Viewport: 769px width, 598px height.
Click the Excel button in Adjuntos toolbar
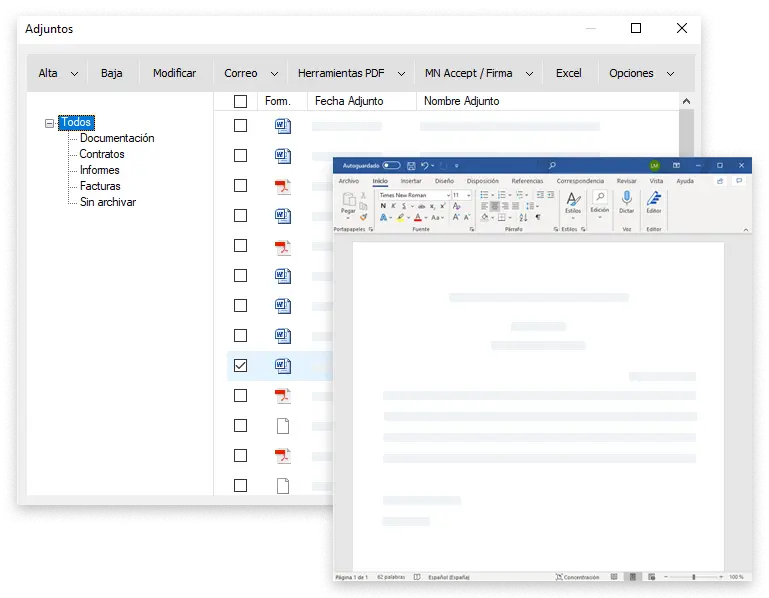point(568,73)
